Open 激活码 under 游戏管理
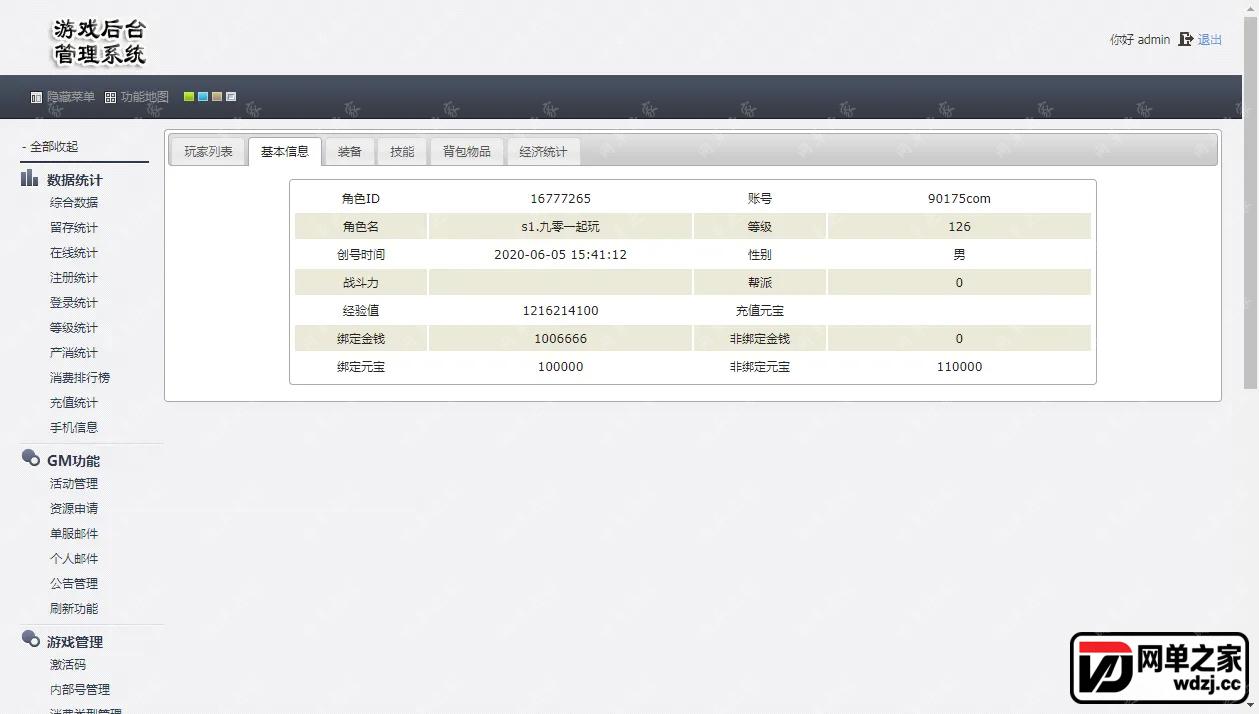 pyautogui.click(x=68, y=664)
